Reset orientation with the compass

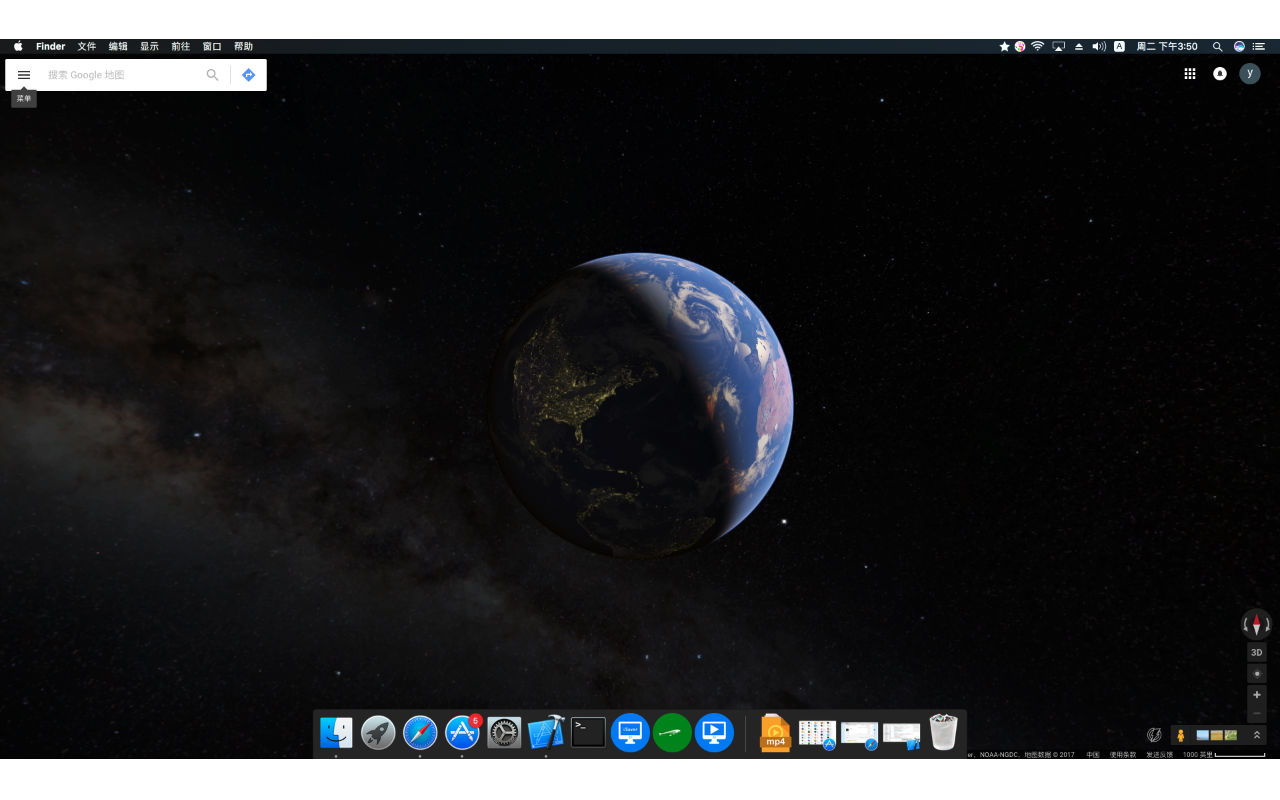pos(1257,624)
